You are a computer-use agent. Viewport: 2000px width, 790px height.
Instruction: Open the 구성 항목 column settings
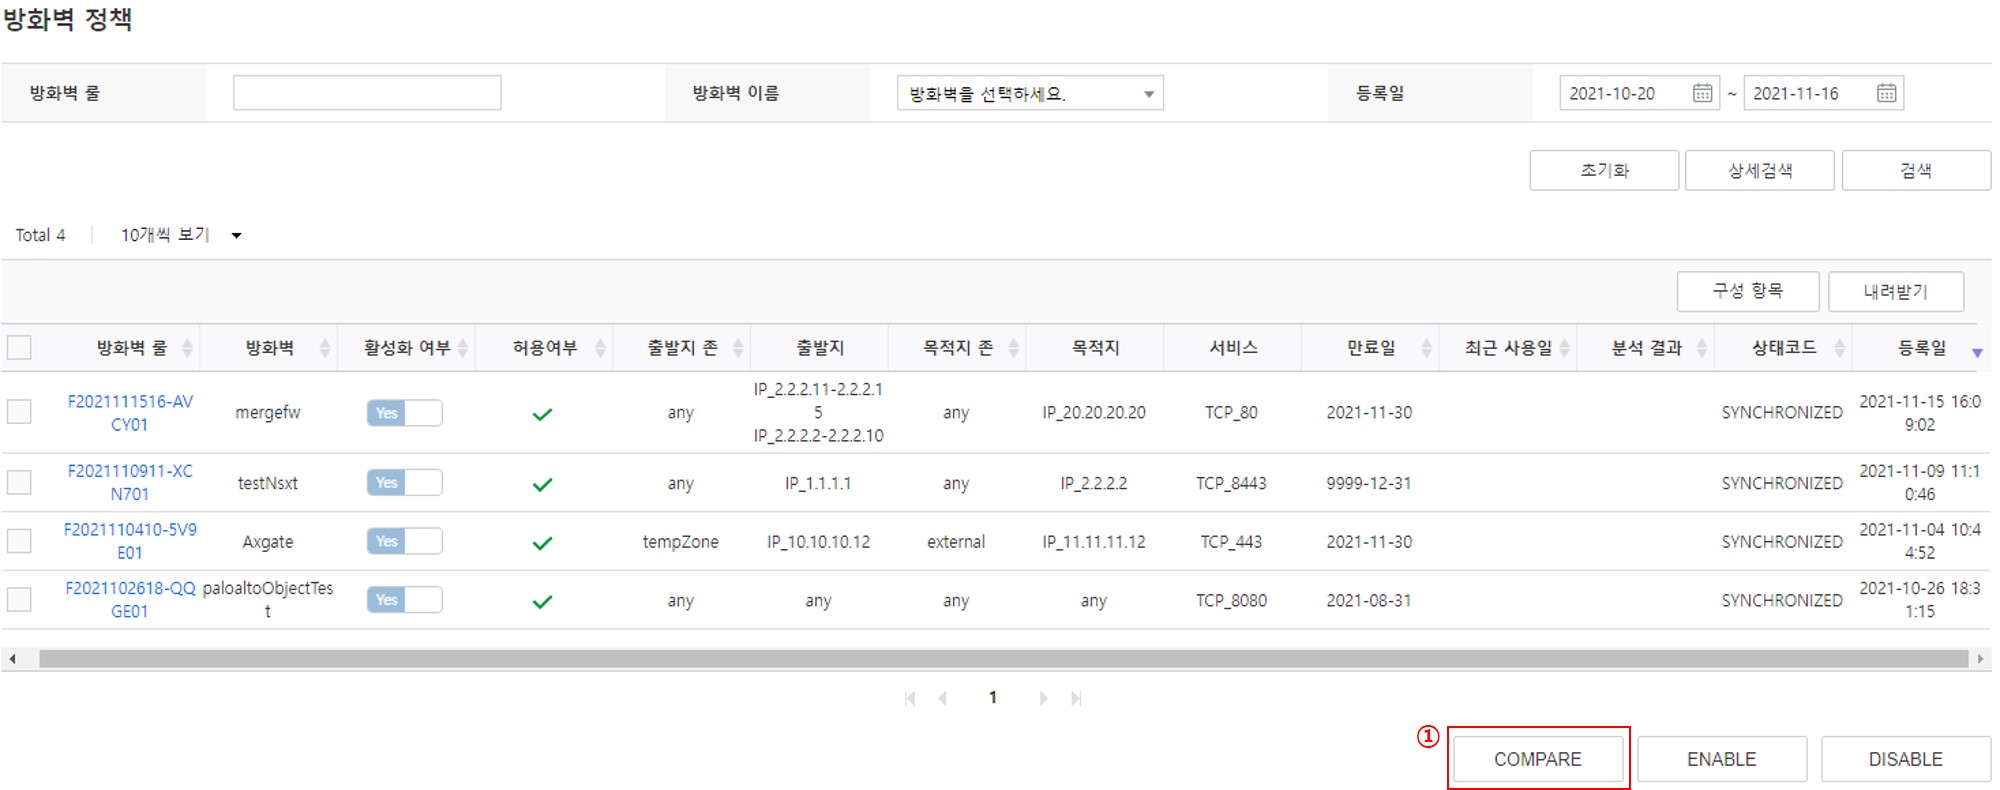pyautogui.click(x=1747, y=291)
